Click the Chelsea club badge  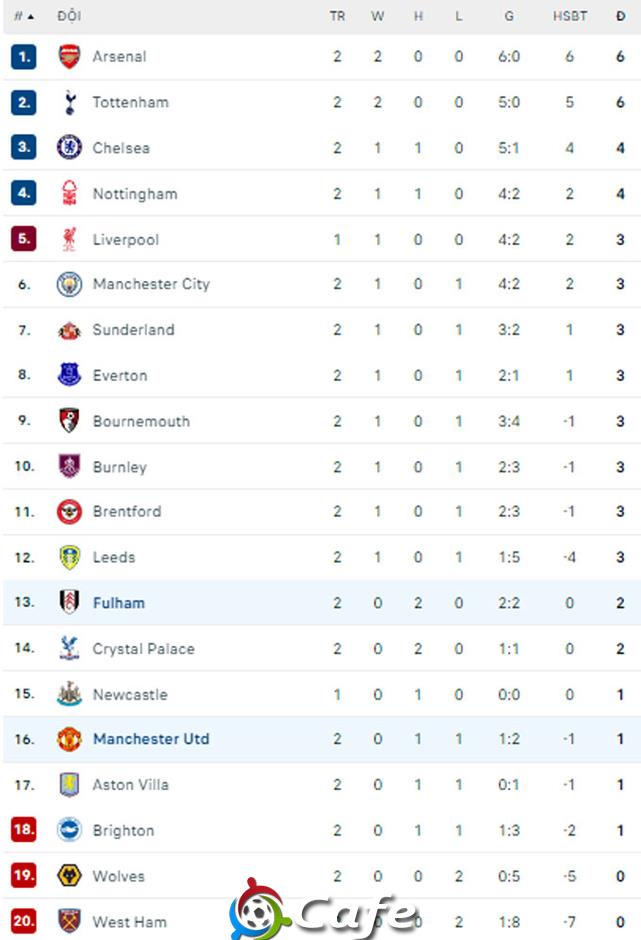tap(69, 147)
